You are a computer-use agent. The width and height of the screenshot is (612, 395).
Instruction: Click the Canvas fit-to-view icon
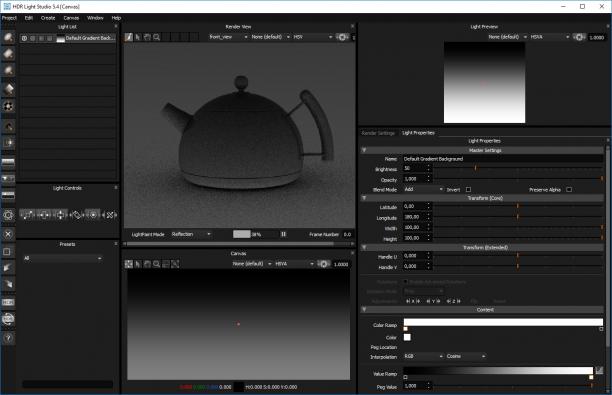[x=175, y=264]
